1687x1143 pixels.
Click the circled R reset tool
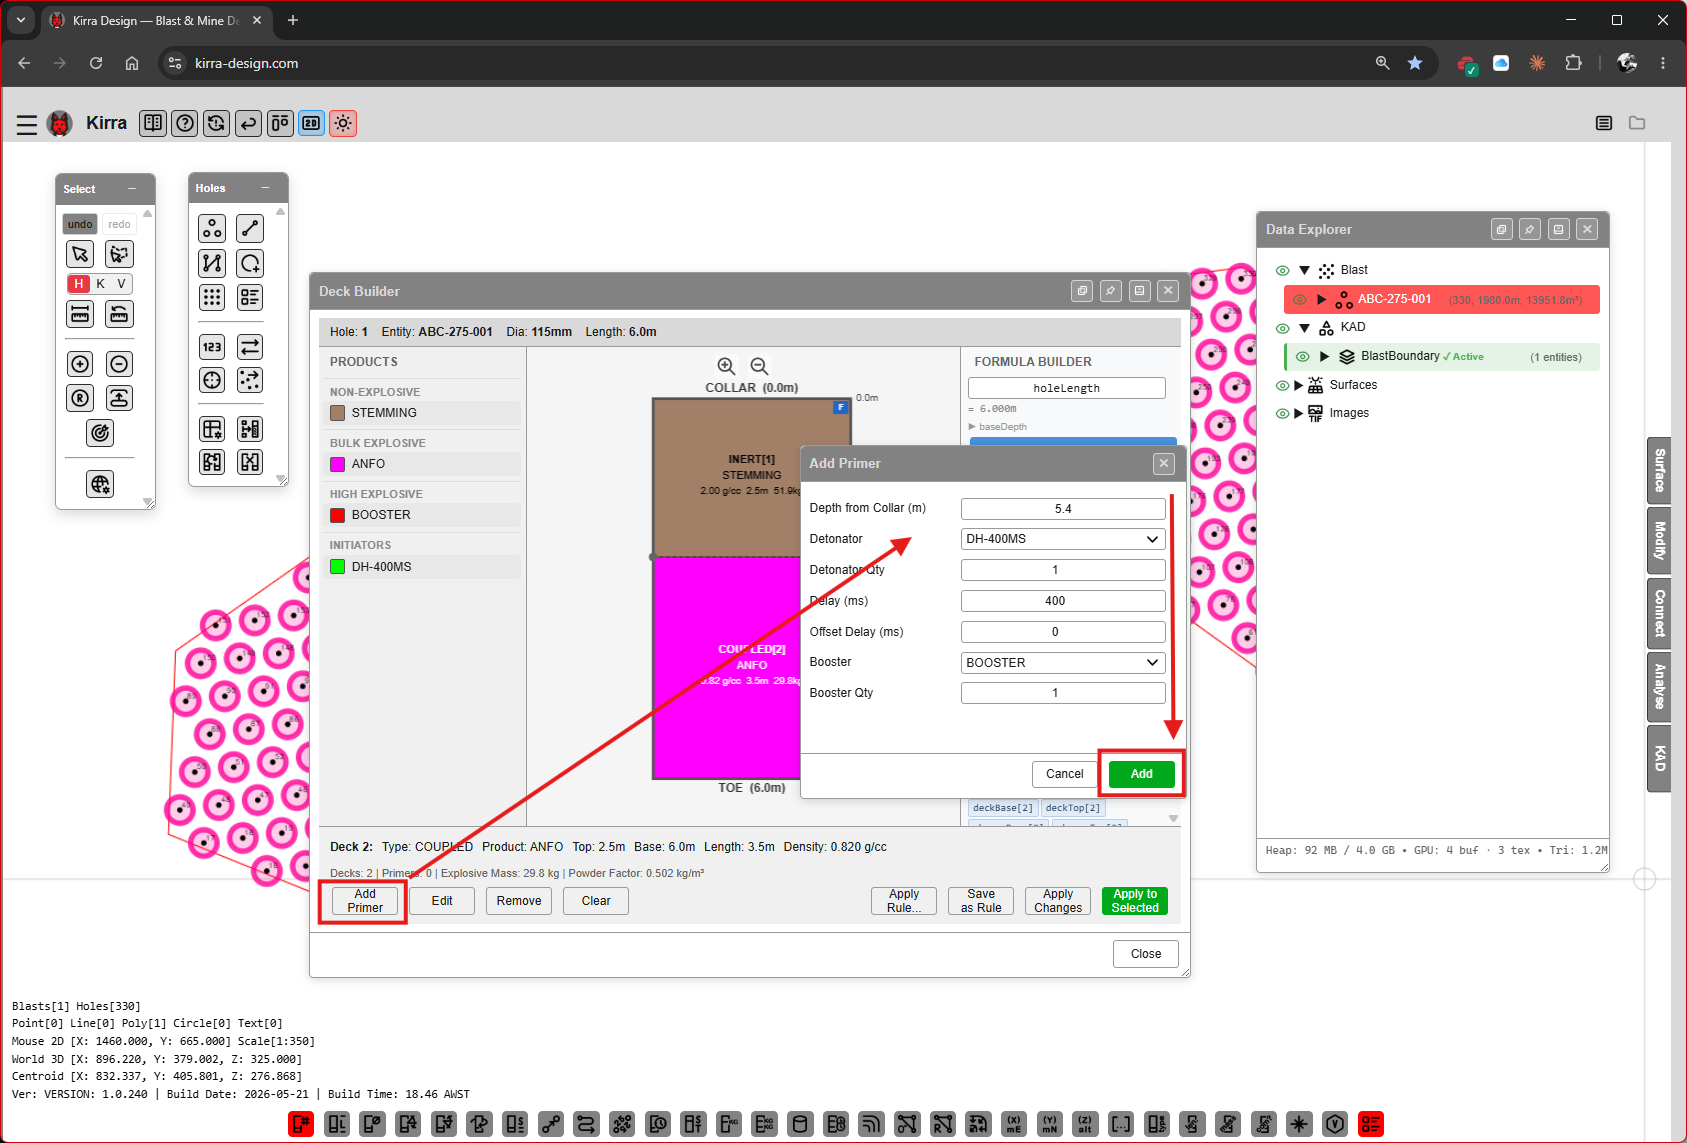[x=81, y=398]
